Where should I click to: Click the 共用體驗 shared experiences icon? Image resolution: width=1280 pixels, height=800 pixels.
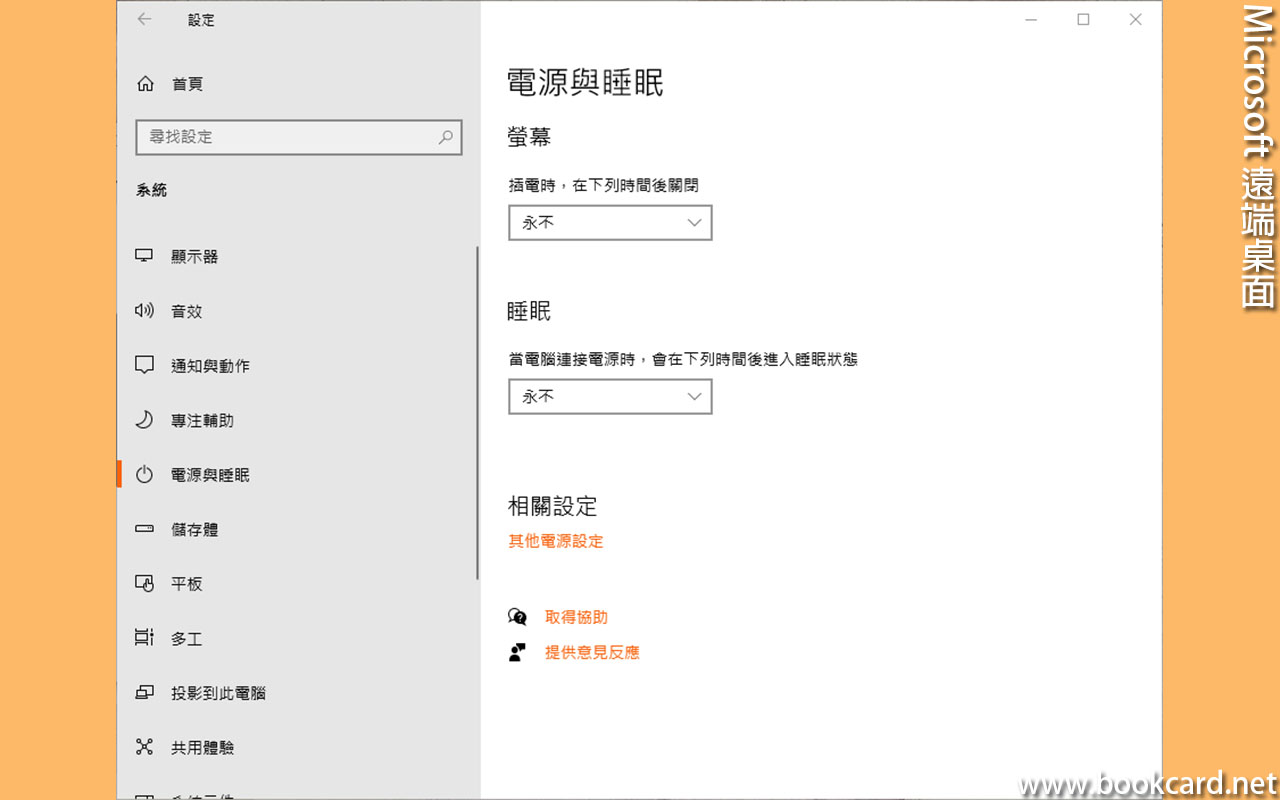click(x=144, y=747)
